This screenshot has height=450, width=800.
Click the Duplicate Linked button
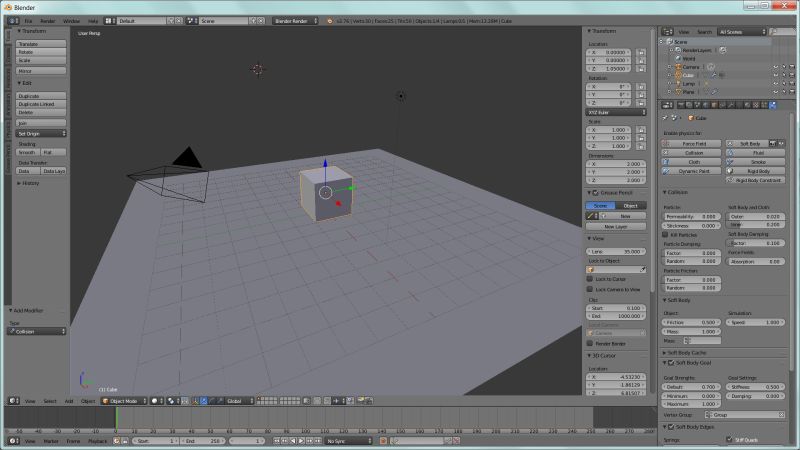41,104
